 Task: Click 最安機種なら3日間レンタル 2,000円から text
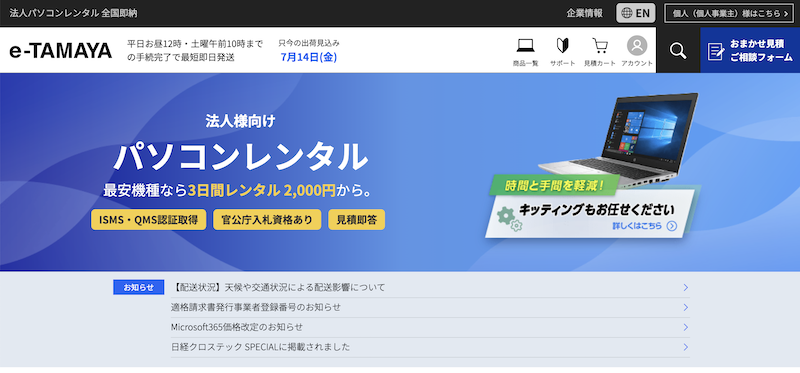(x=237, y=190)
